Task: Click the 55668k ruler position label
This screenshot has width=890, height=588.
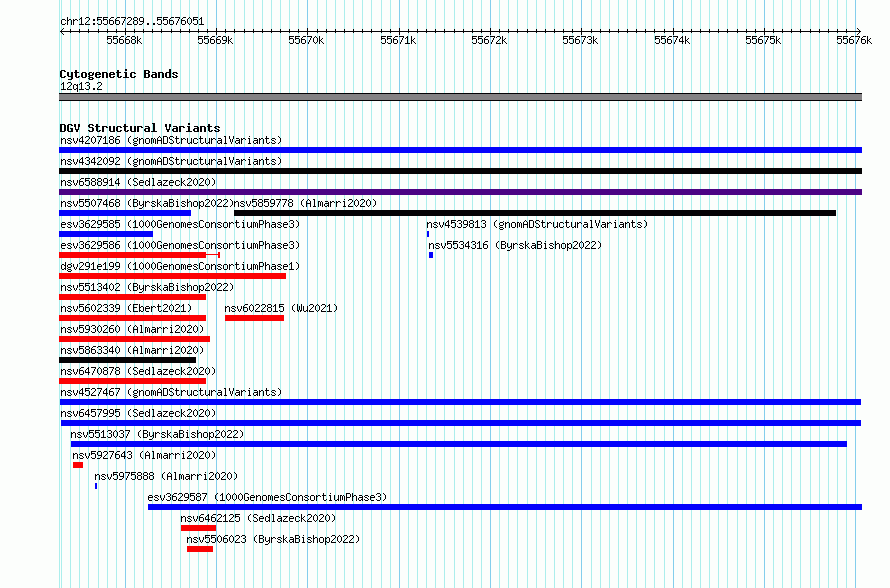Action: click(x=124, y=40)
